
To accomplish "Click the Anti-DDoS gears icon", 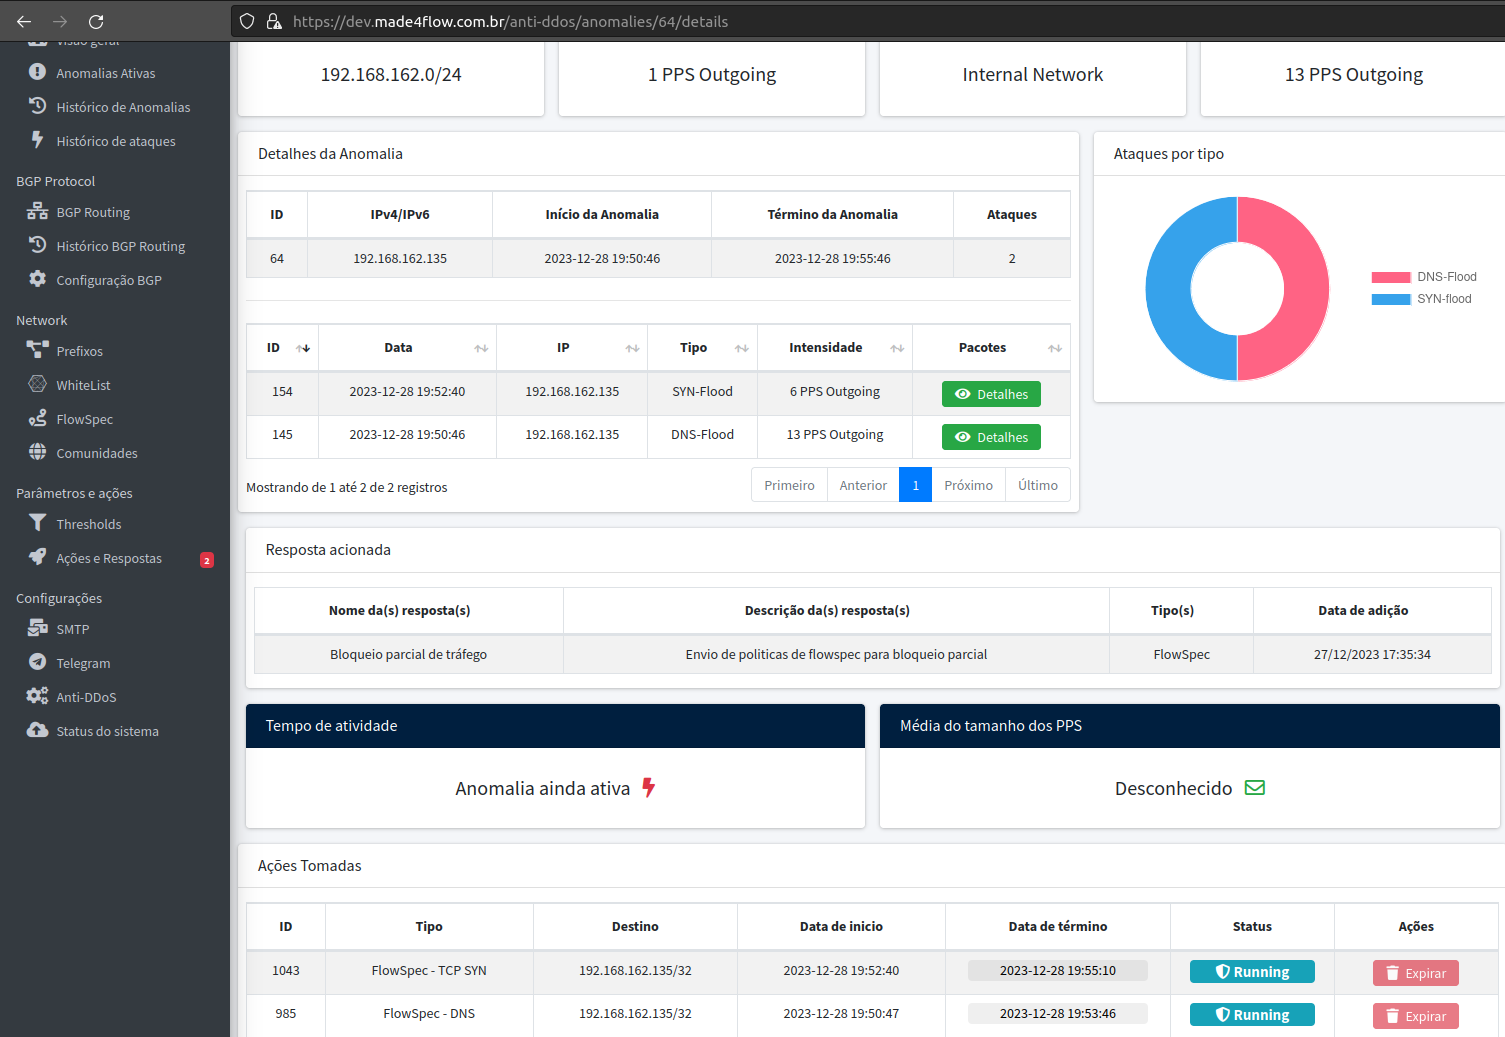I will (37, 696).
